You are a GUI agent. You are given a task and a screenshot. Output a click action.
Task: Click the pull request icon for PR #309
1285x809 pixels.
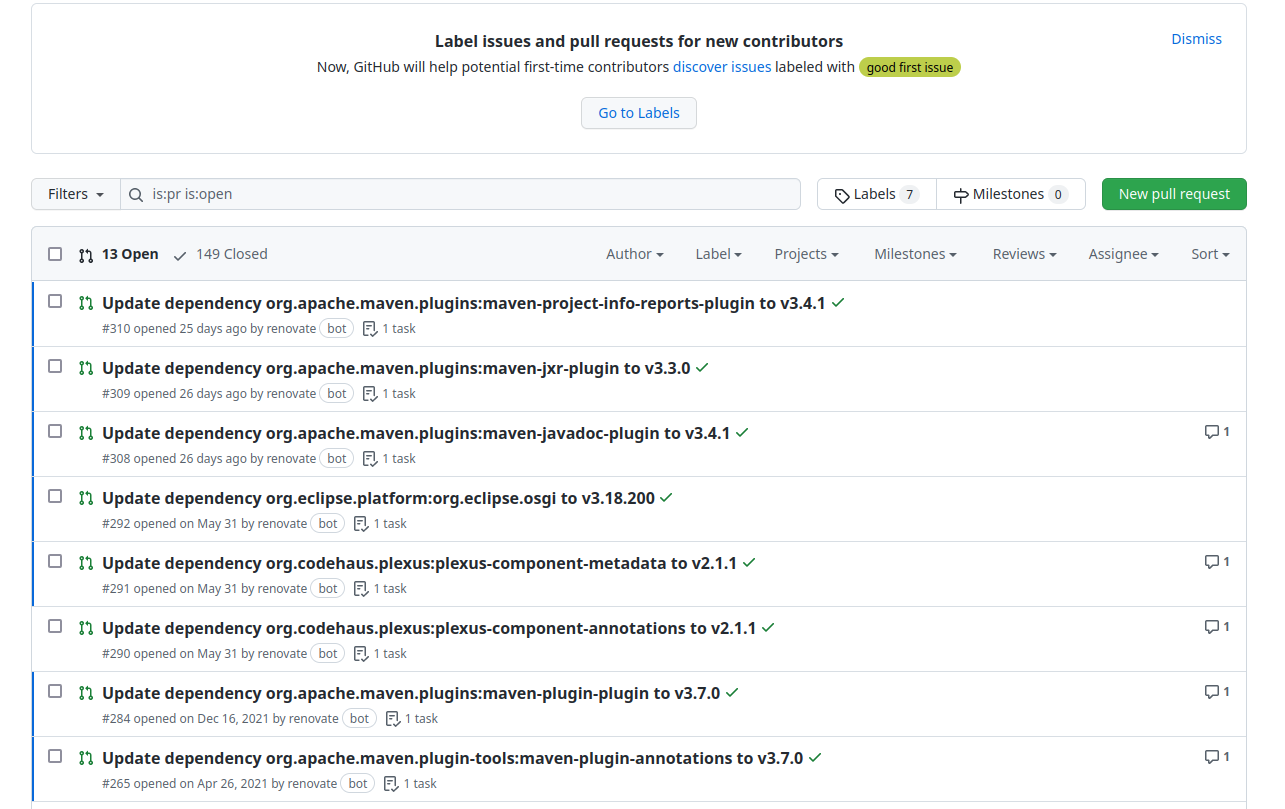coord(86,368)
